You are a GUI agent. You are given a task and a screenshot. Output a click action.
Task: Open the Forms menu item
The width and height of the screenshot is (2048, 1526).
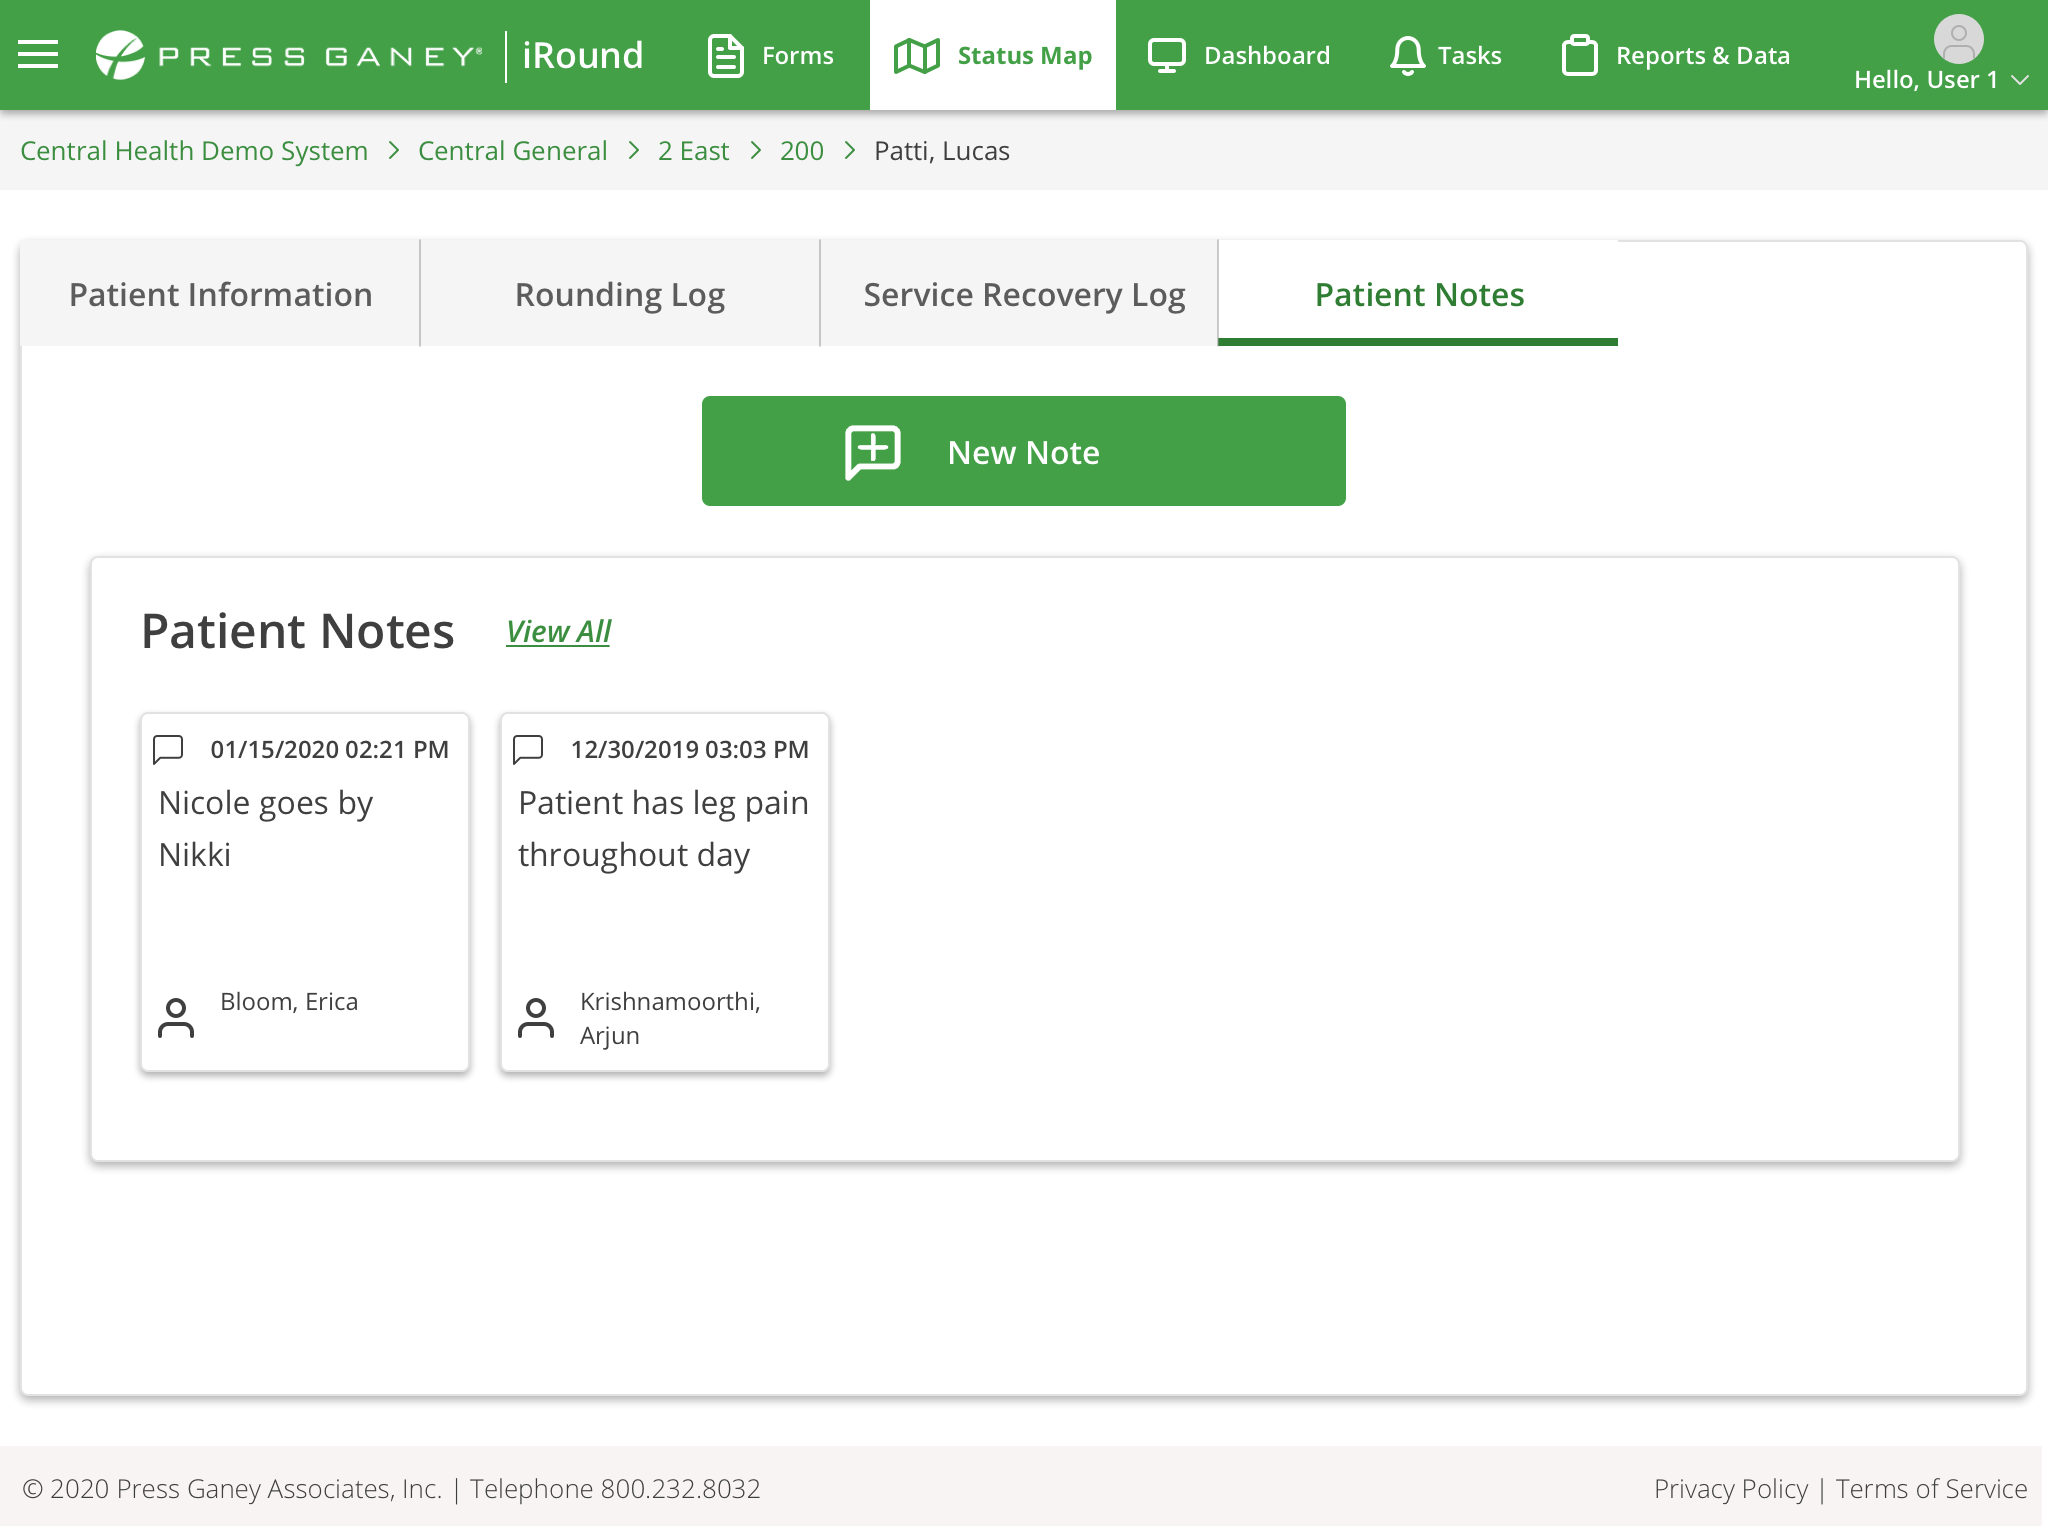pyautogui.click(x=770, y=55)
